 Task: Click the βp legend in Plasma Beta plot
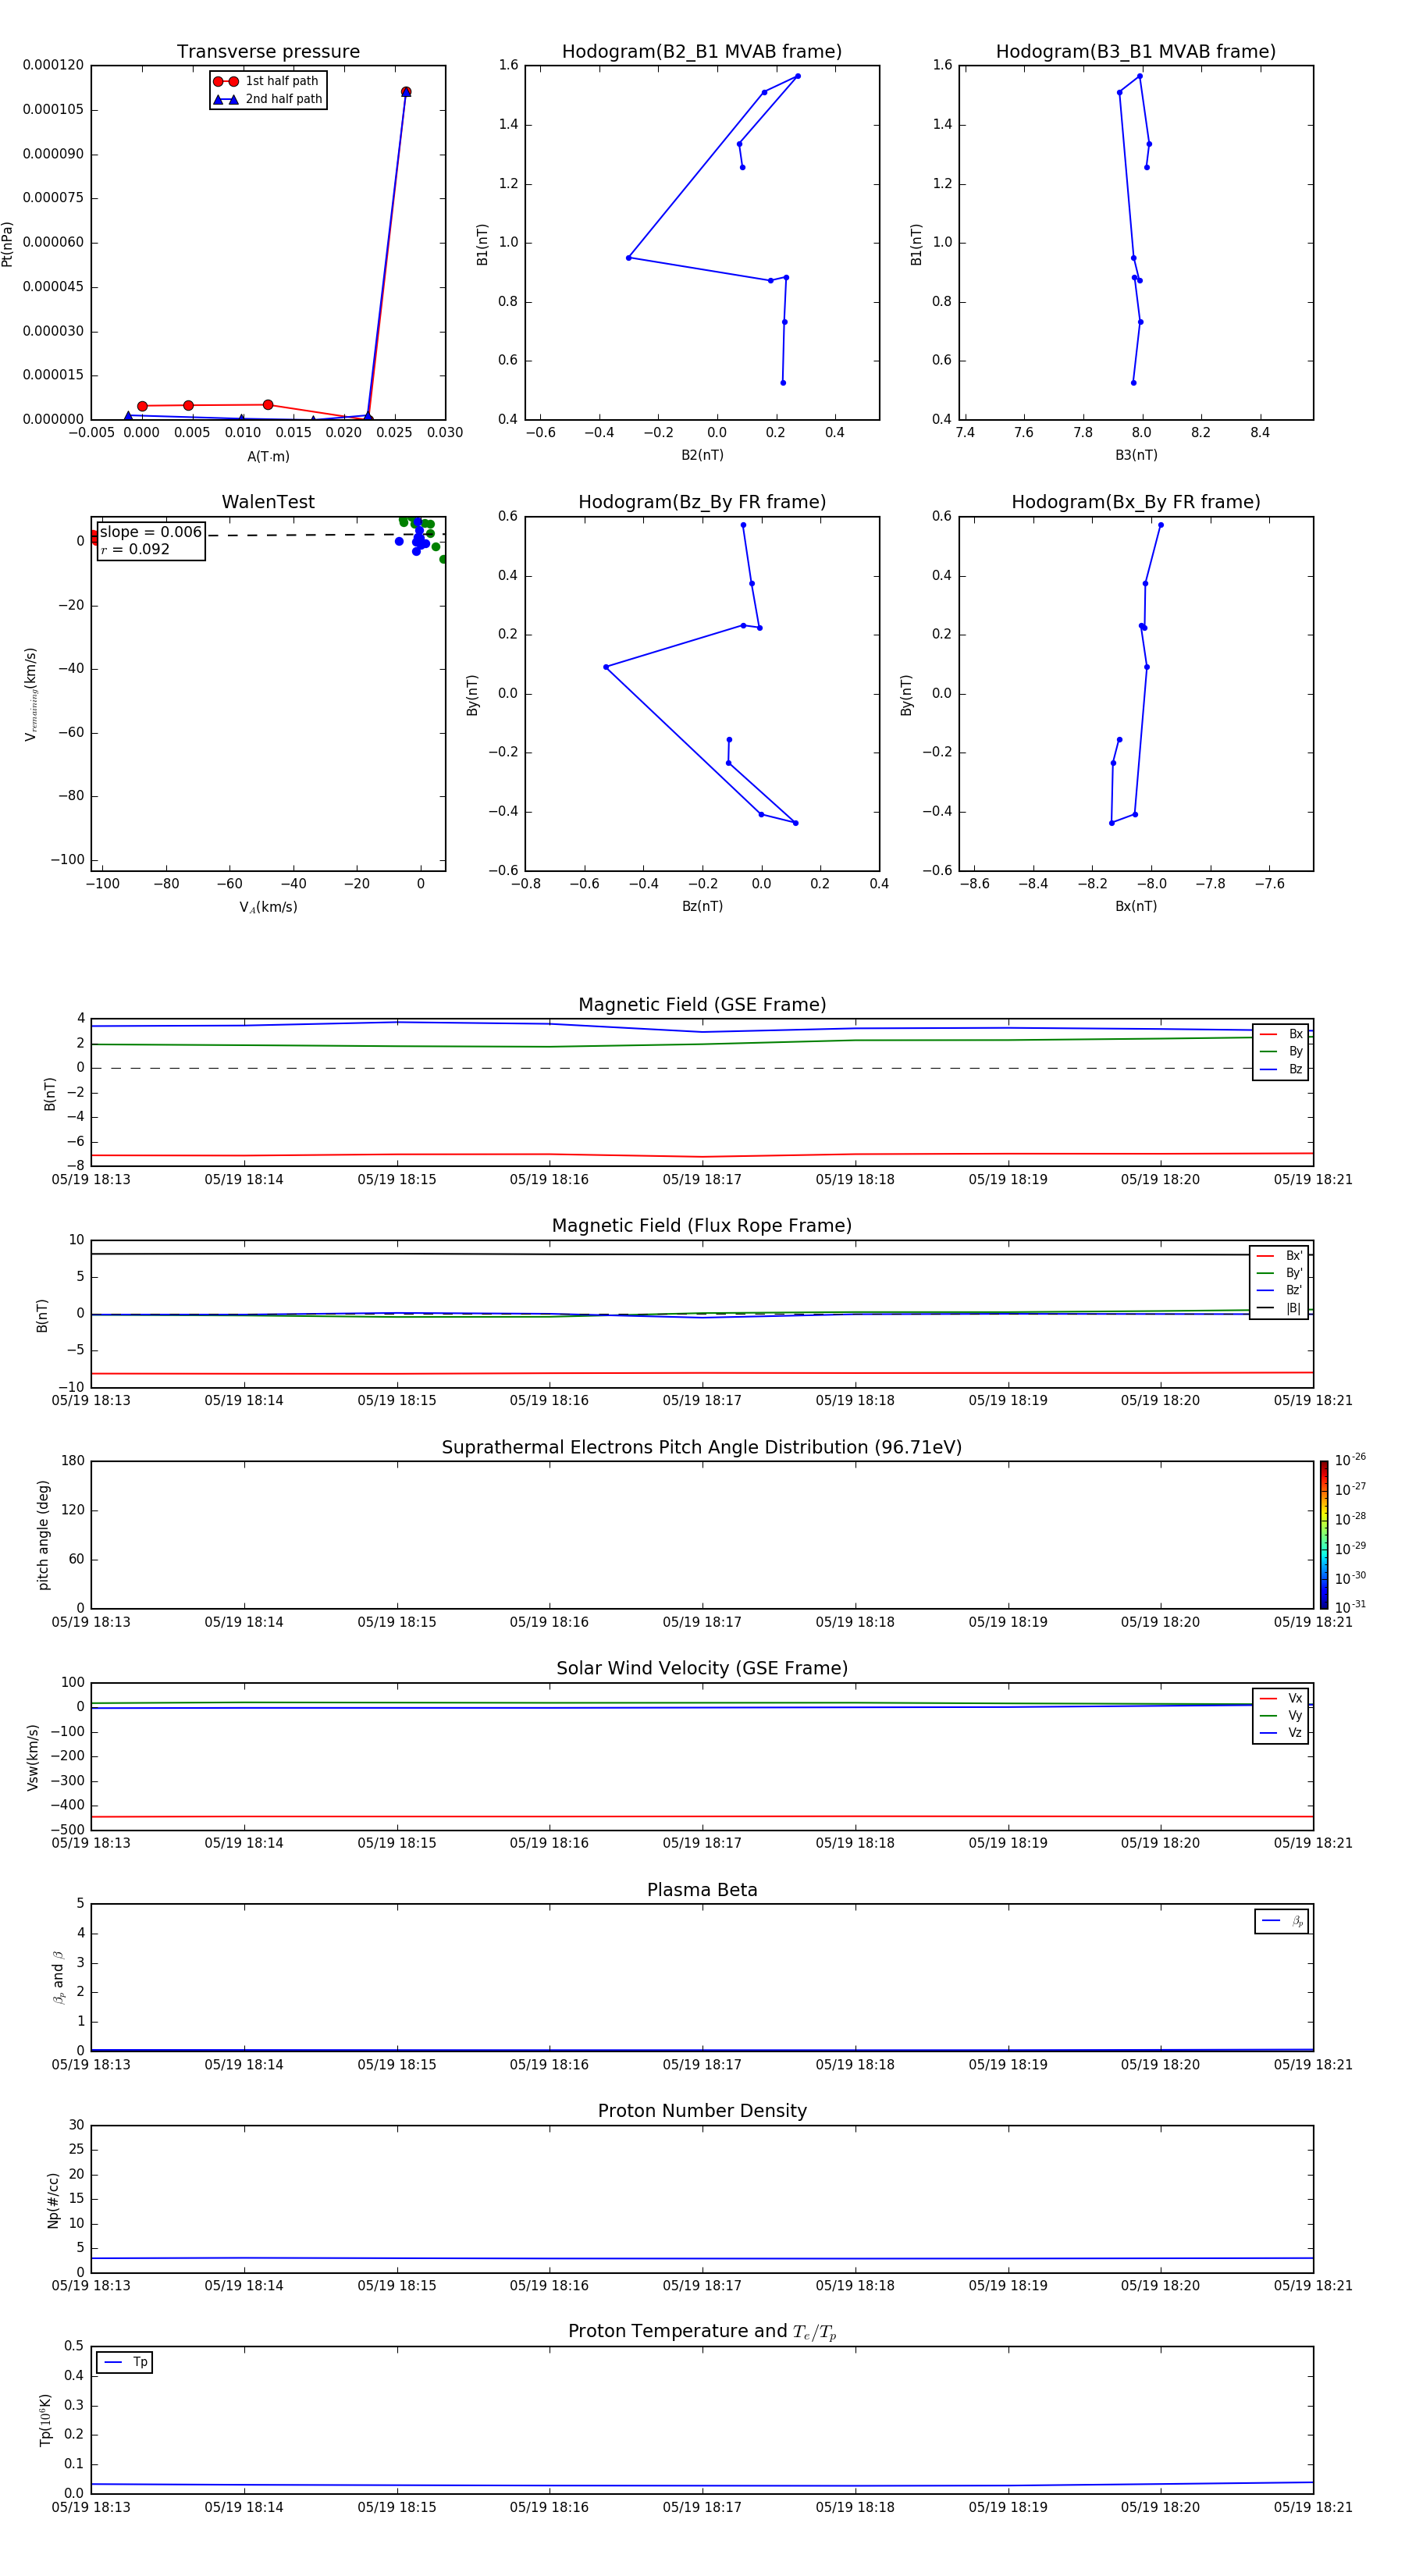coord(1282,1921)
